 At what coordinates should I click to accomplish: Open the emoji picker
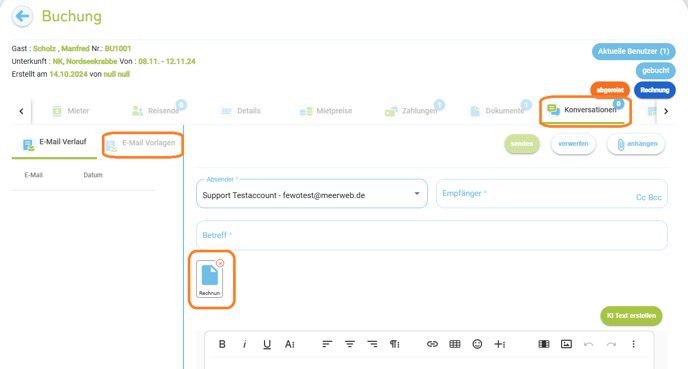pyautogui.click(x=477, y=344)
